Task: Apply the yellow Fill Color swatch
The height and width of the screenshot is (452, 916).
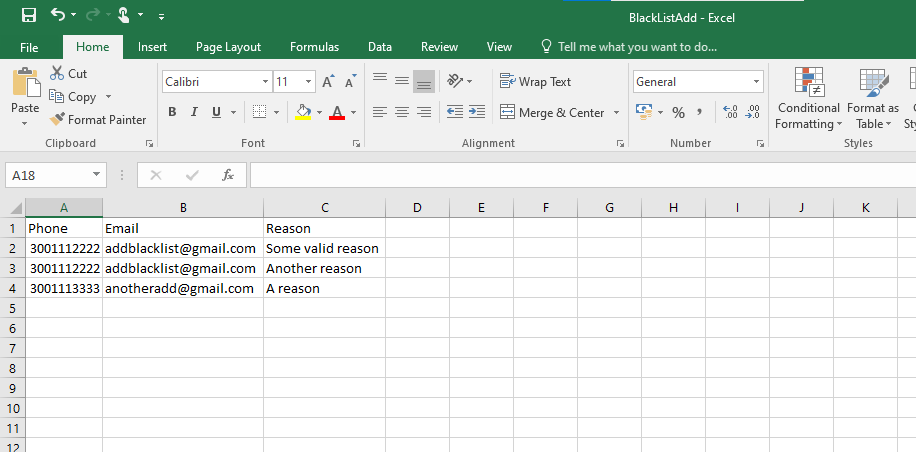Action: pyautogui.click(x=304, y=112)
